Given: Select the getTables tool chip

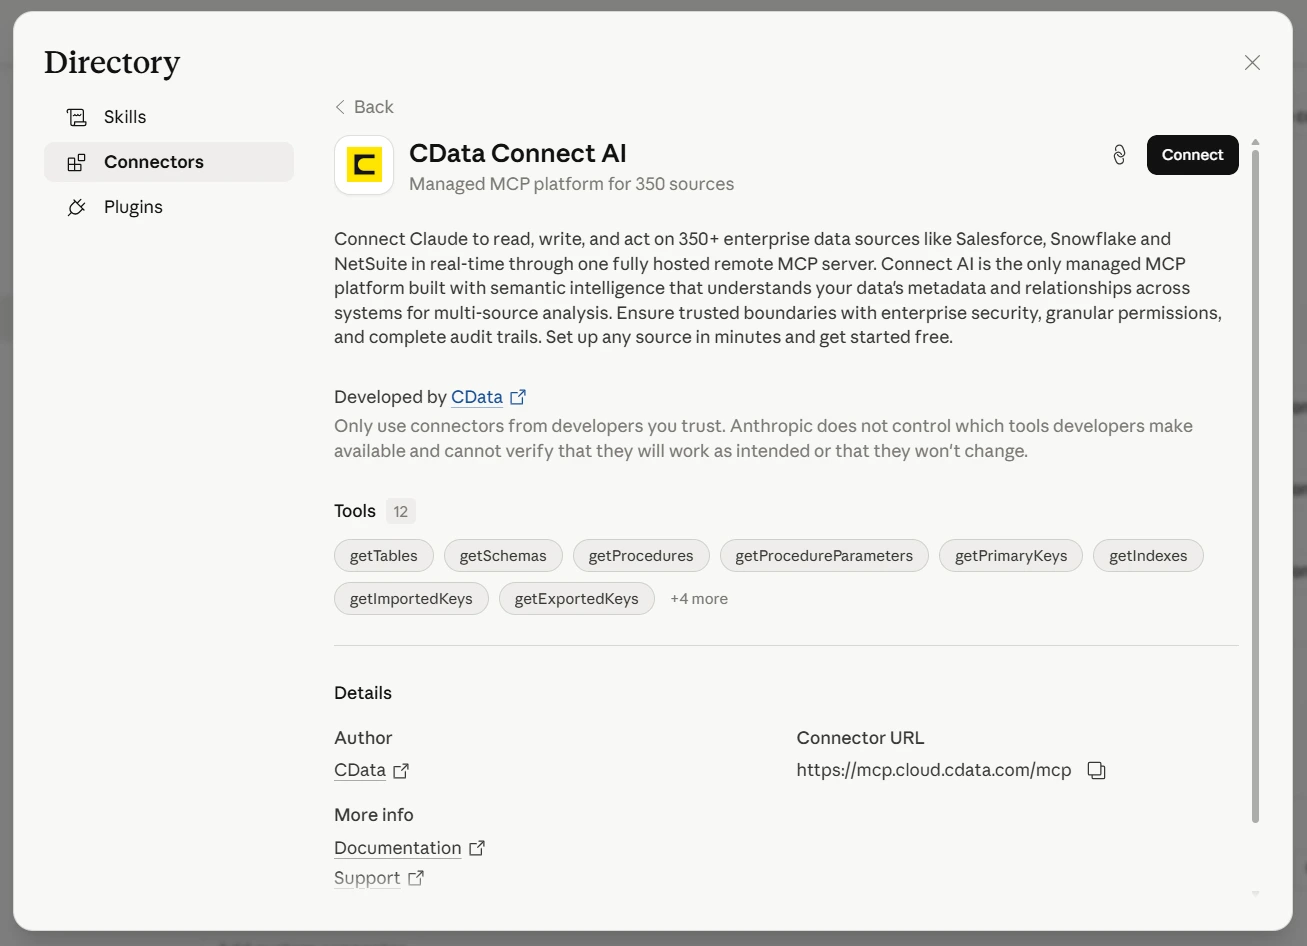Looking at the screenshot, I should (x=383, y=556).
